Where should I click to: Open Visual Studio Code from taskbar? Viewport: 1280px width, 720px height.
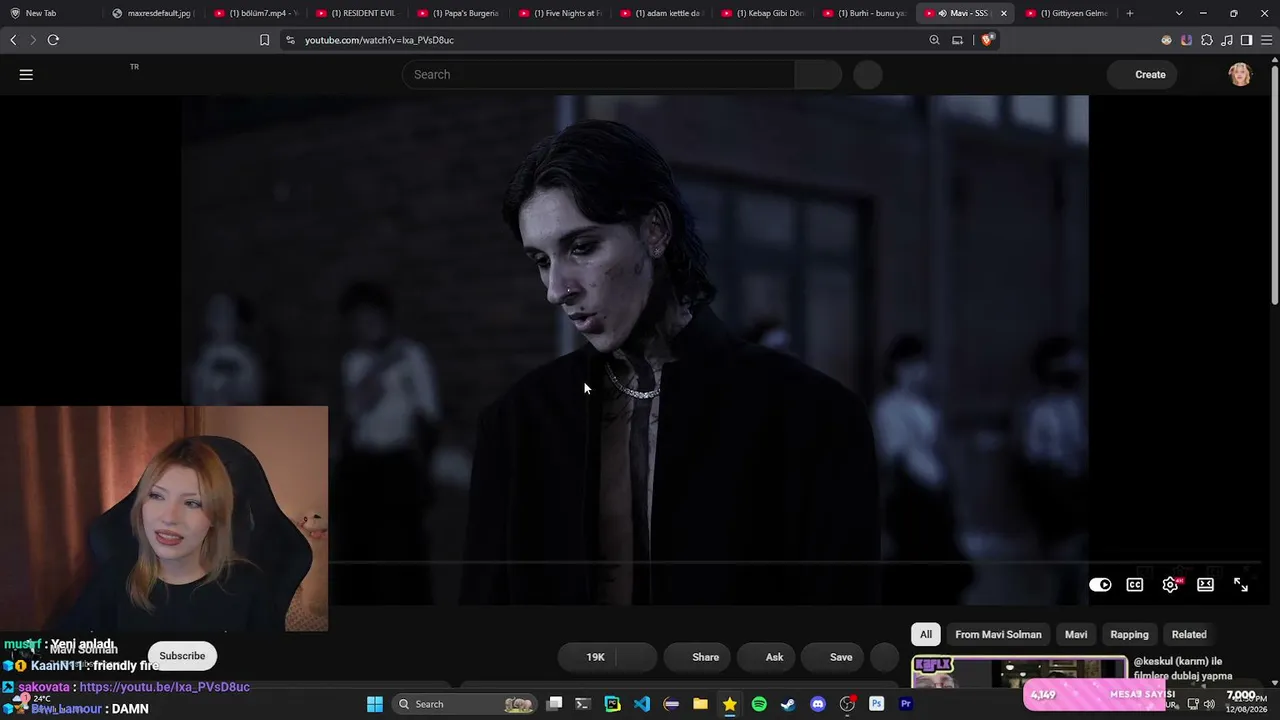(642, 704)
